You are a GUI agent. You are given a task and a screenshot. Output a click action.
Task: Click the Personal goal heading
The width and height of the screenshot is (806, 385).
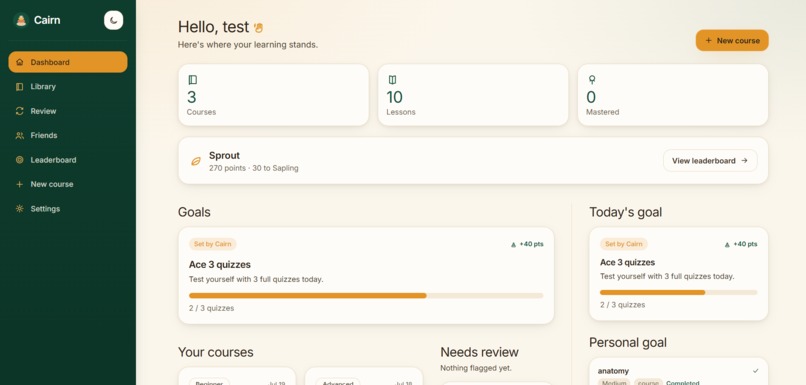(x=628, y=342)
